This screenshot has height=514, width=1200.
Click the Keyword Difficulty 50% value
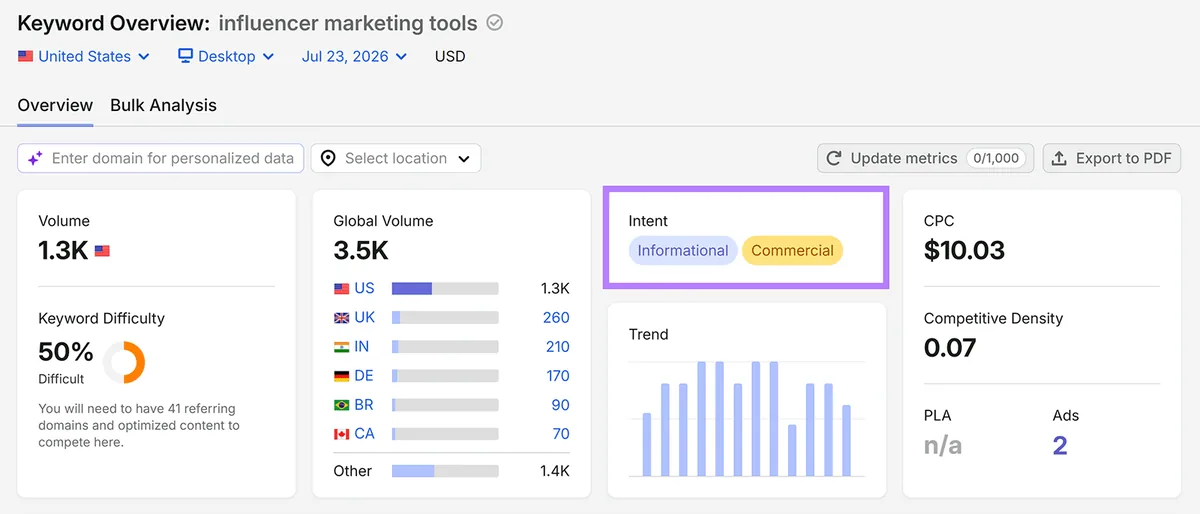click(66, 352)
